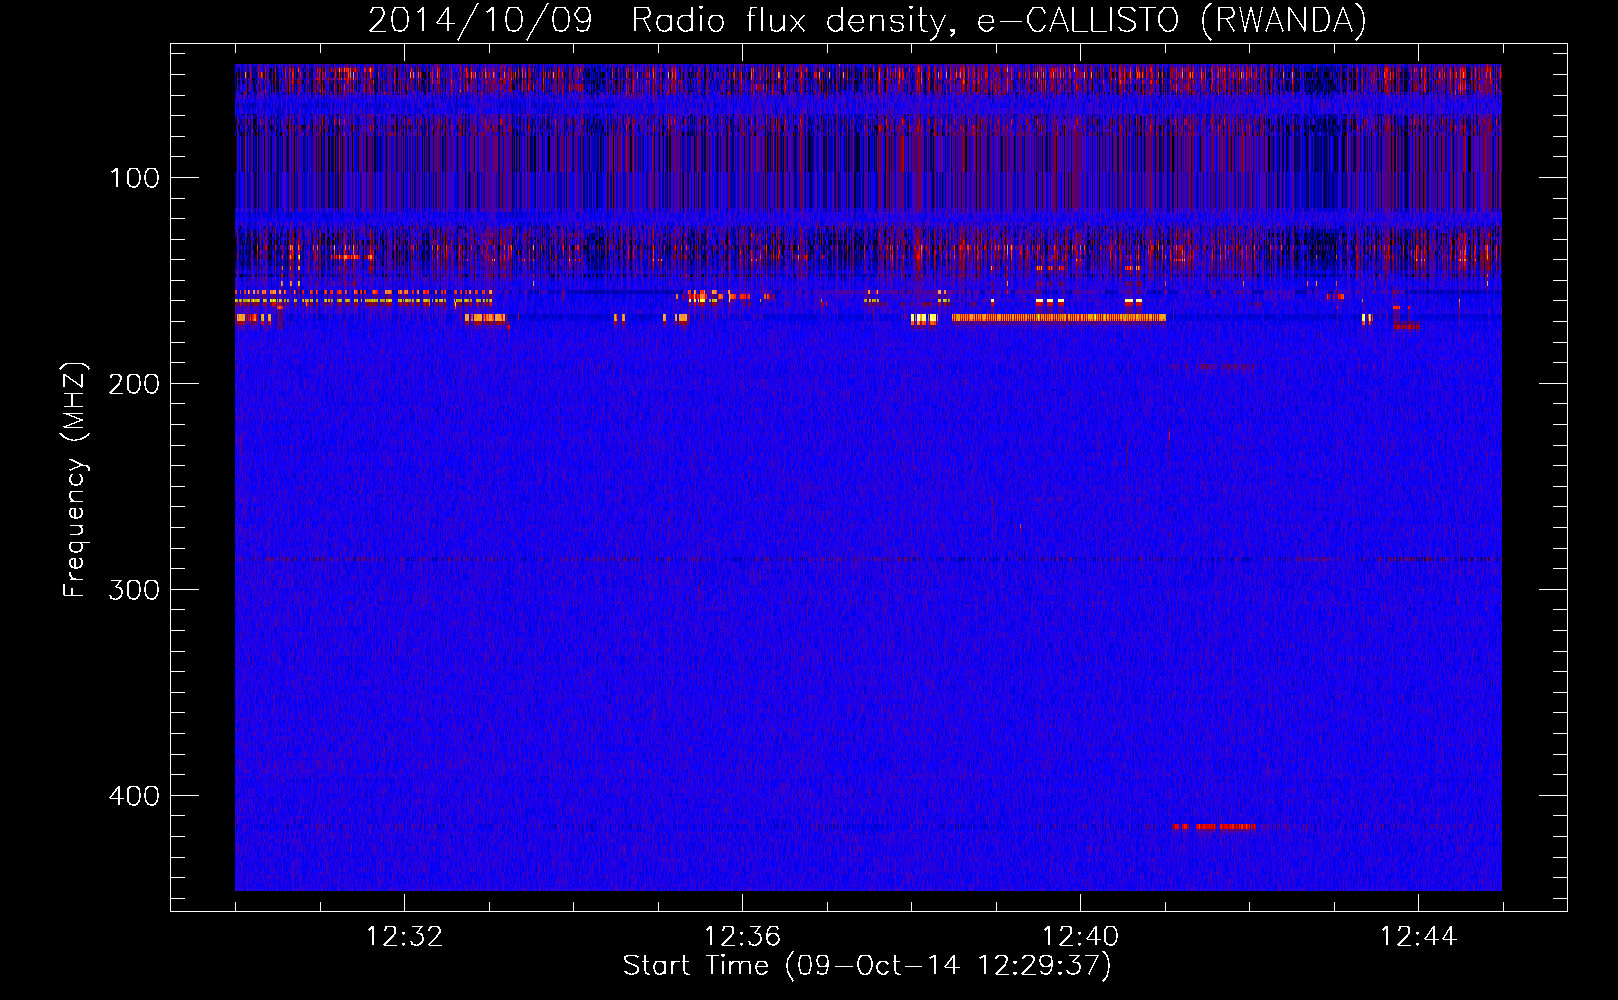1618x1000 pixels.
Task: Click the 12:44 time tick label
Action: 1418,937
